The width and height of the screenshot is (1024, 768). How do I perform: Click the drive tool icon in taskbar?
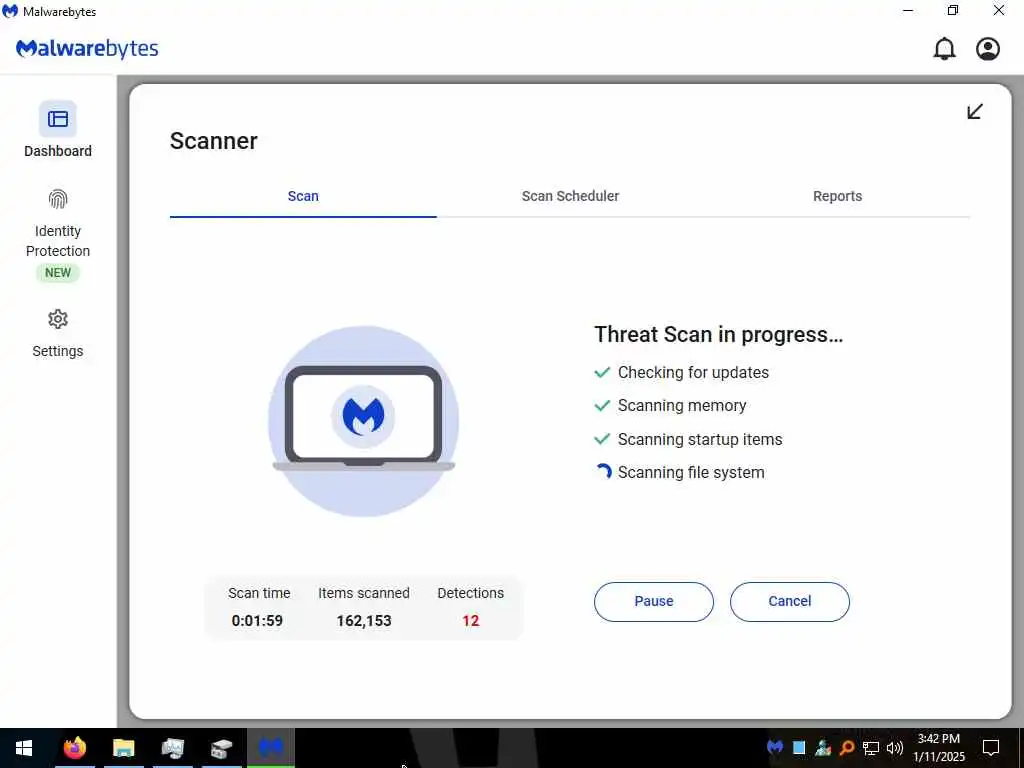(221, 748)
